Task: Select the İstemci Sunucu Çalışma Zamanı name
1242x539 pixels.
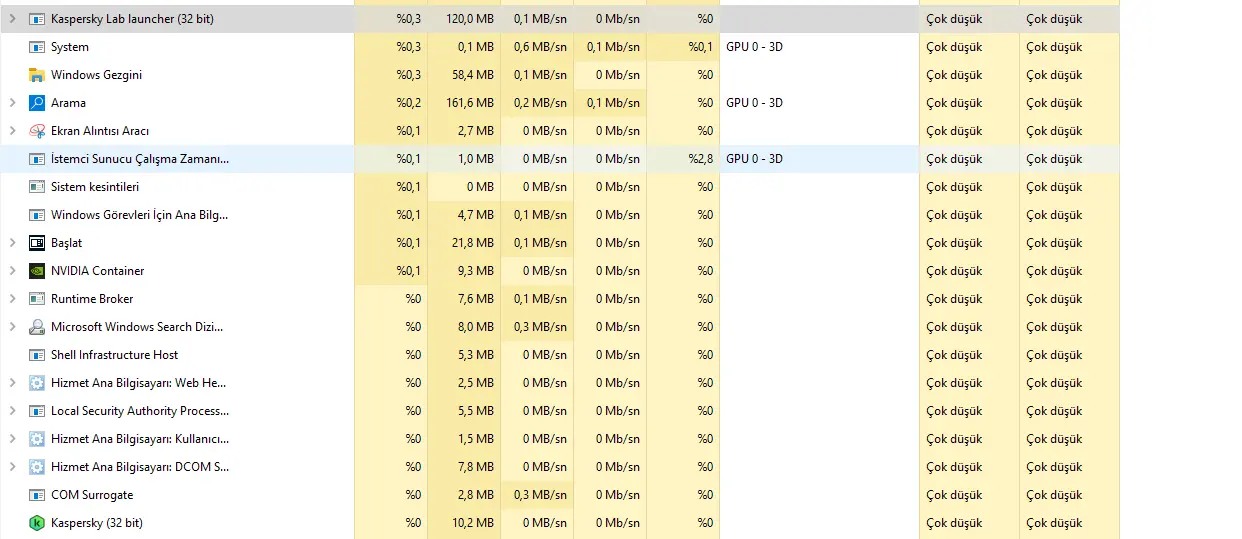Action: click(140, 159)
